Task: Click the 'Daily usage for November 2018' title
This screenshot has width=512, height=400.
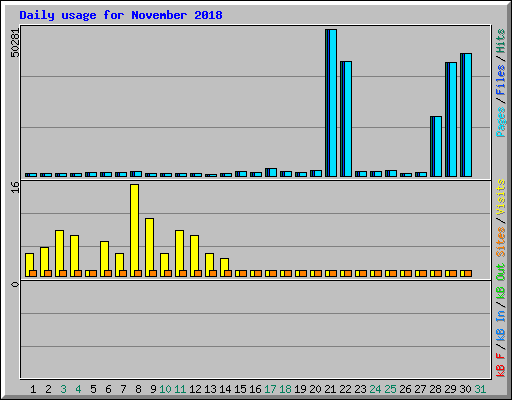Action: click(x=121, y=15)
